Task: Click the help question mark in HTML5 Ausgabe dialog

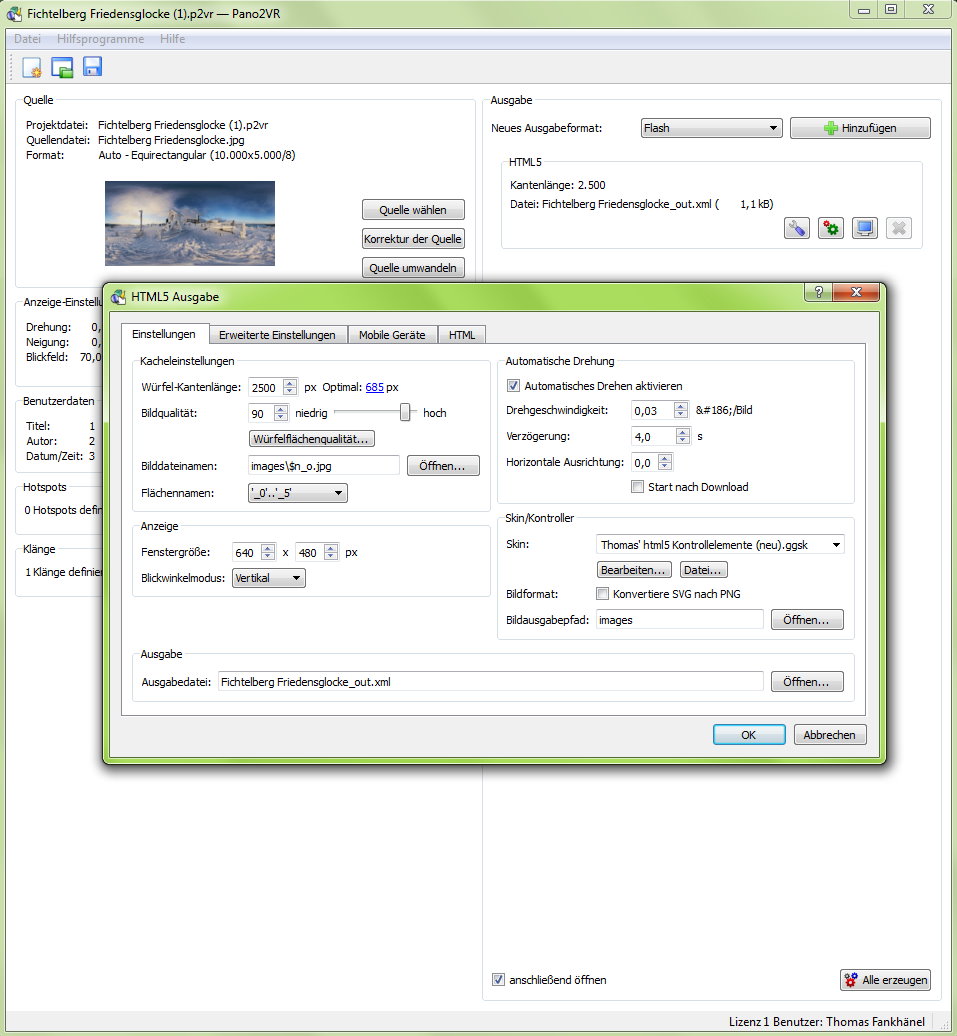Action: [819, 292]
